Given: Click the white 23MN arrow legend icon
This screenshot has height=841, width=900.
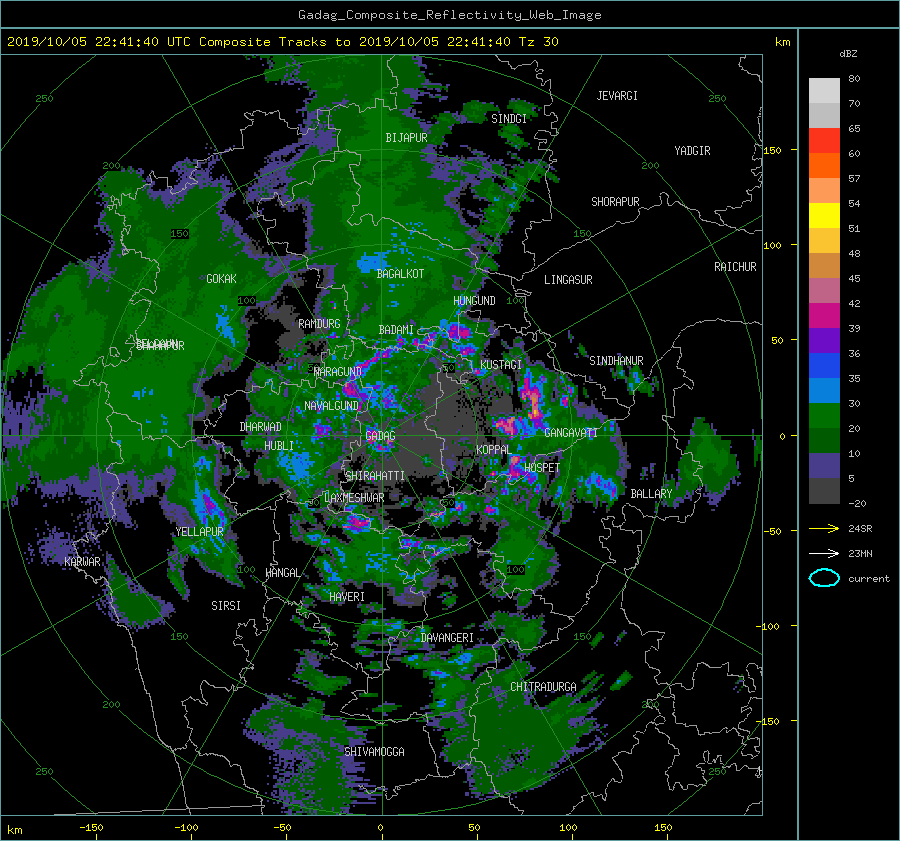Looking at the screenshot, I should click(x=824, y=553).
